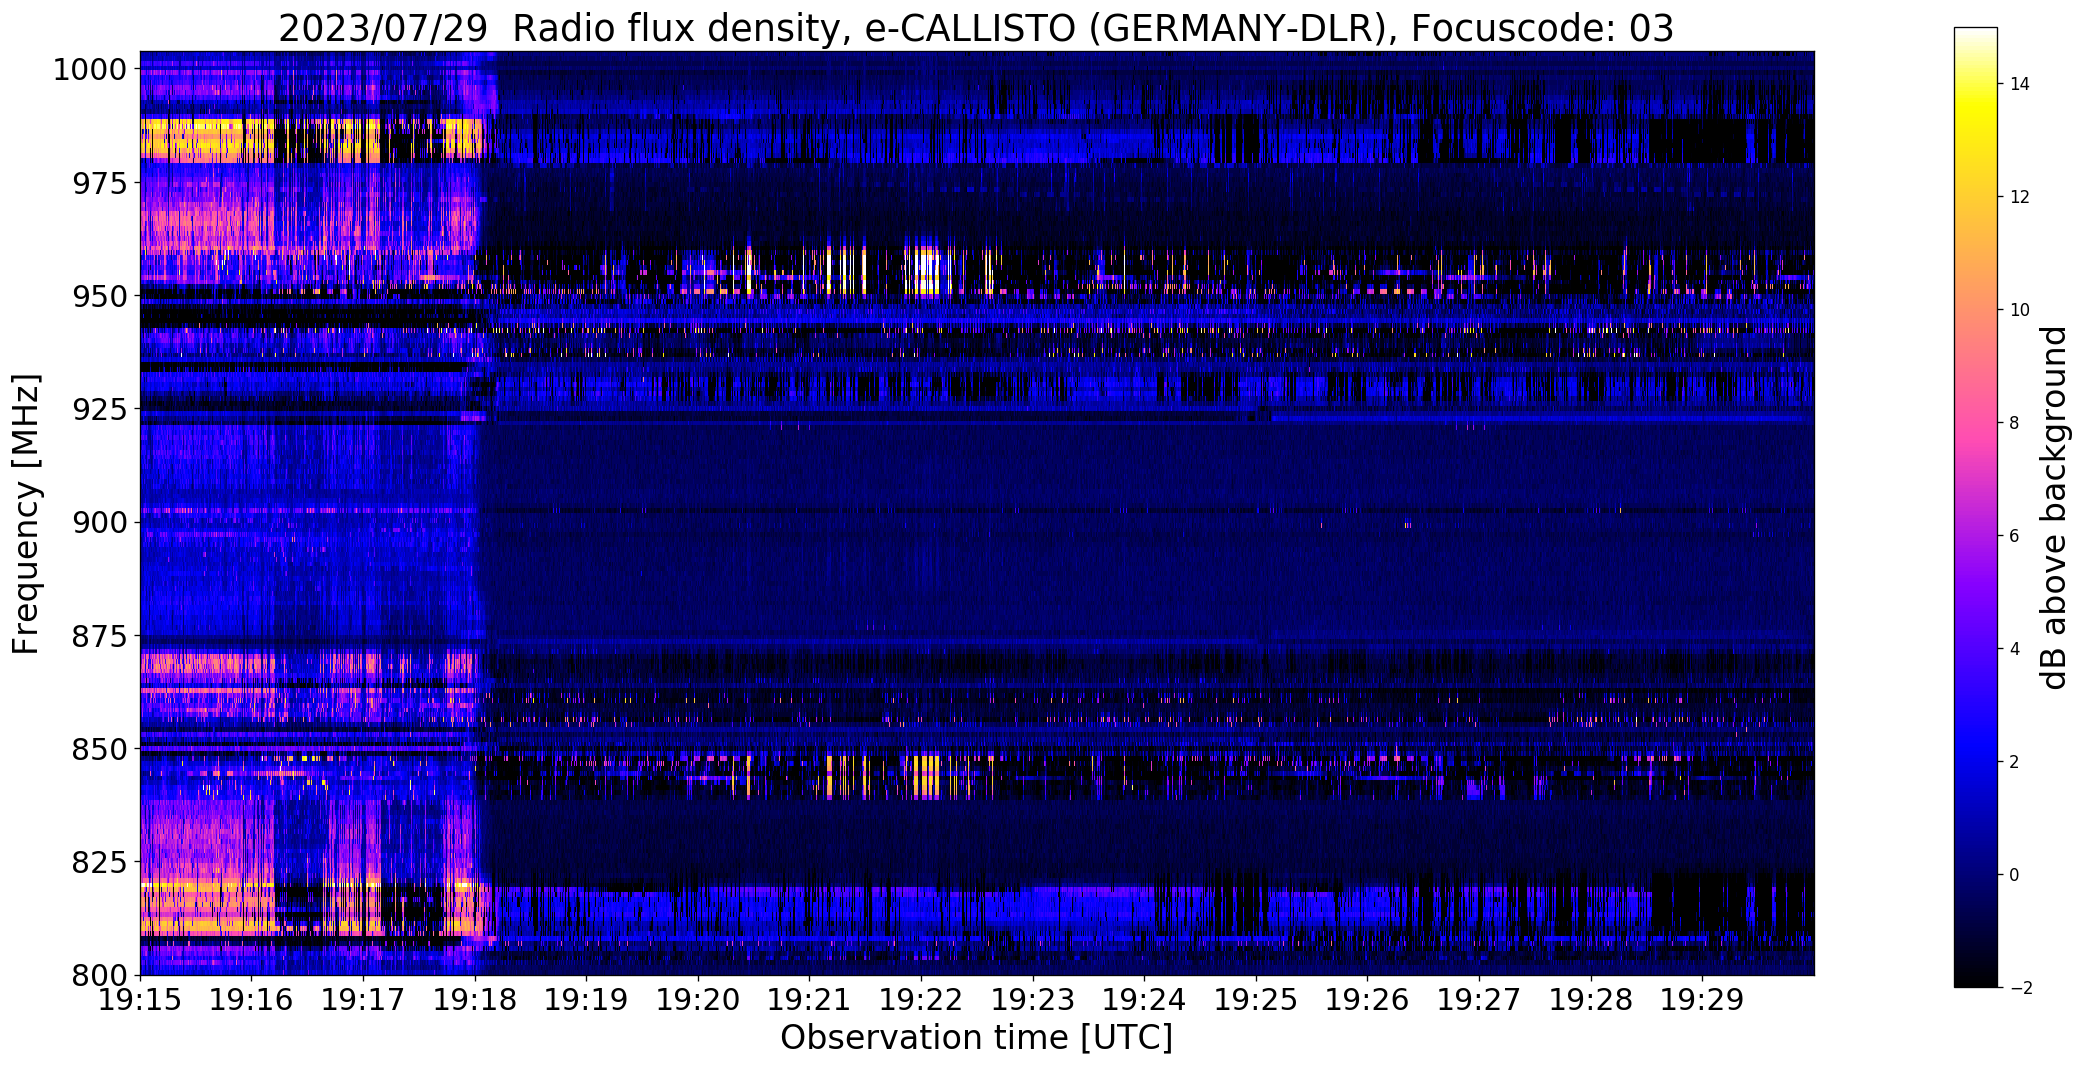Click the 1000 MHz tick label
Viewport: 2085px width, 1067px height.
coord(90,70)
